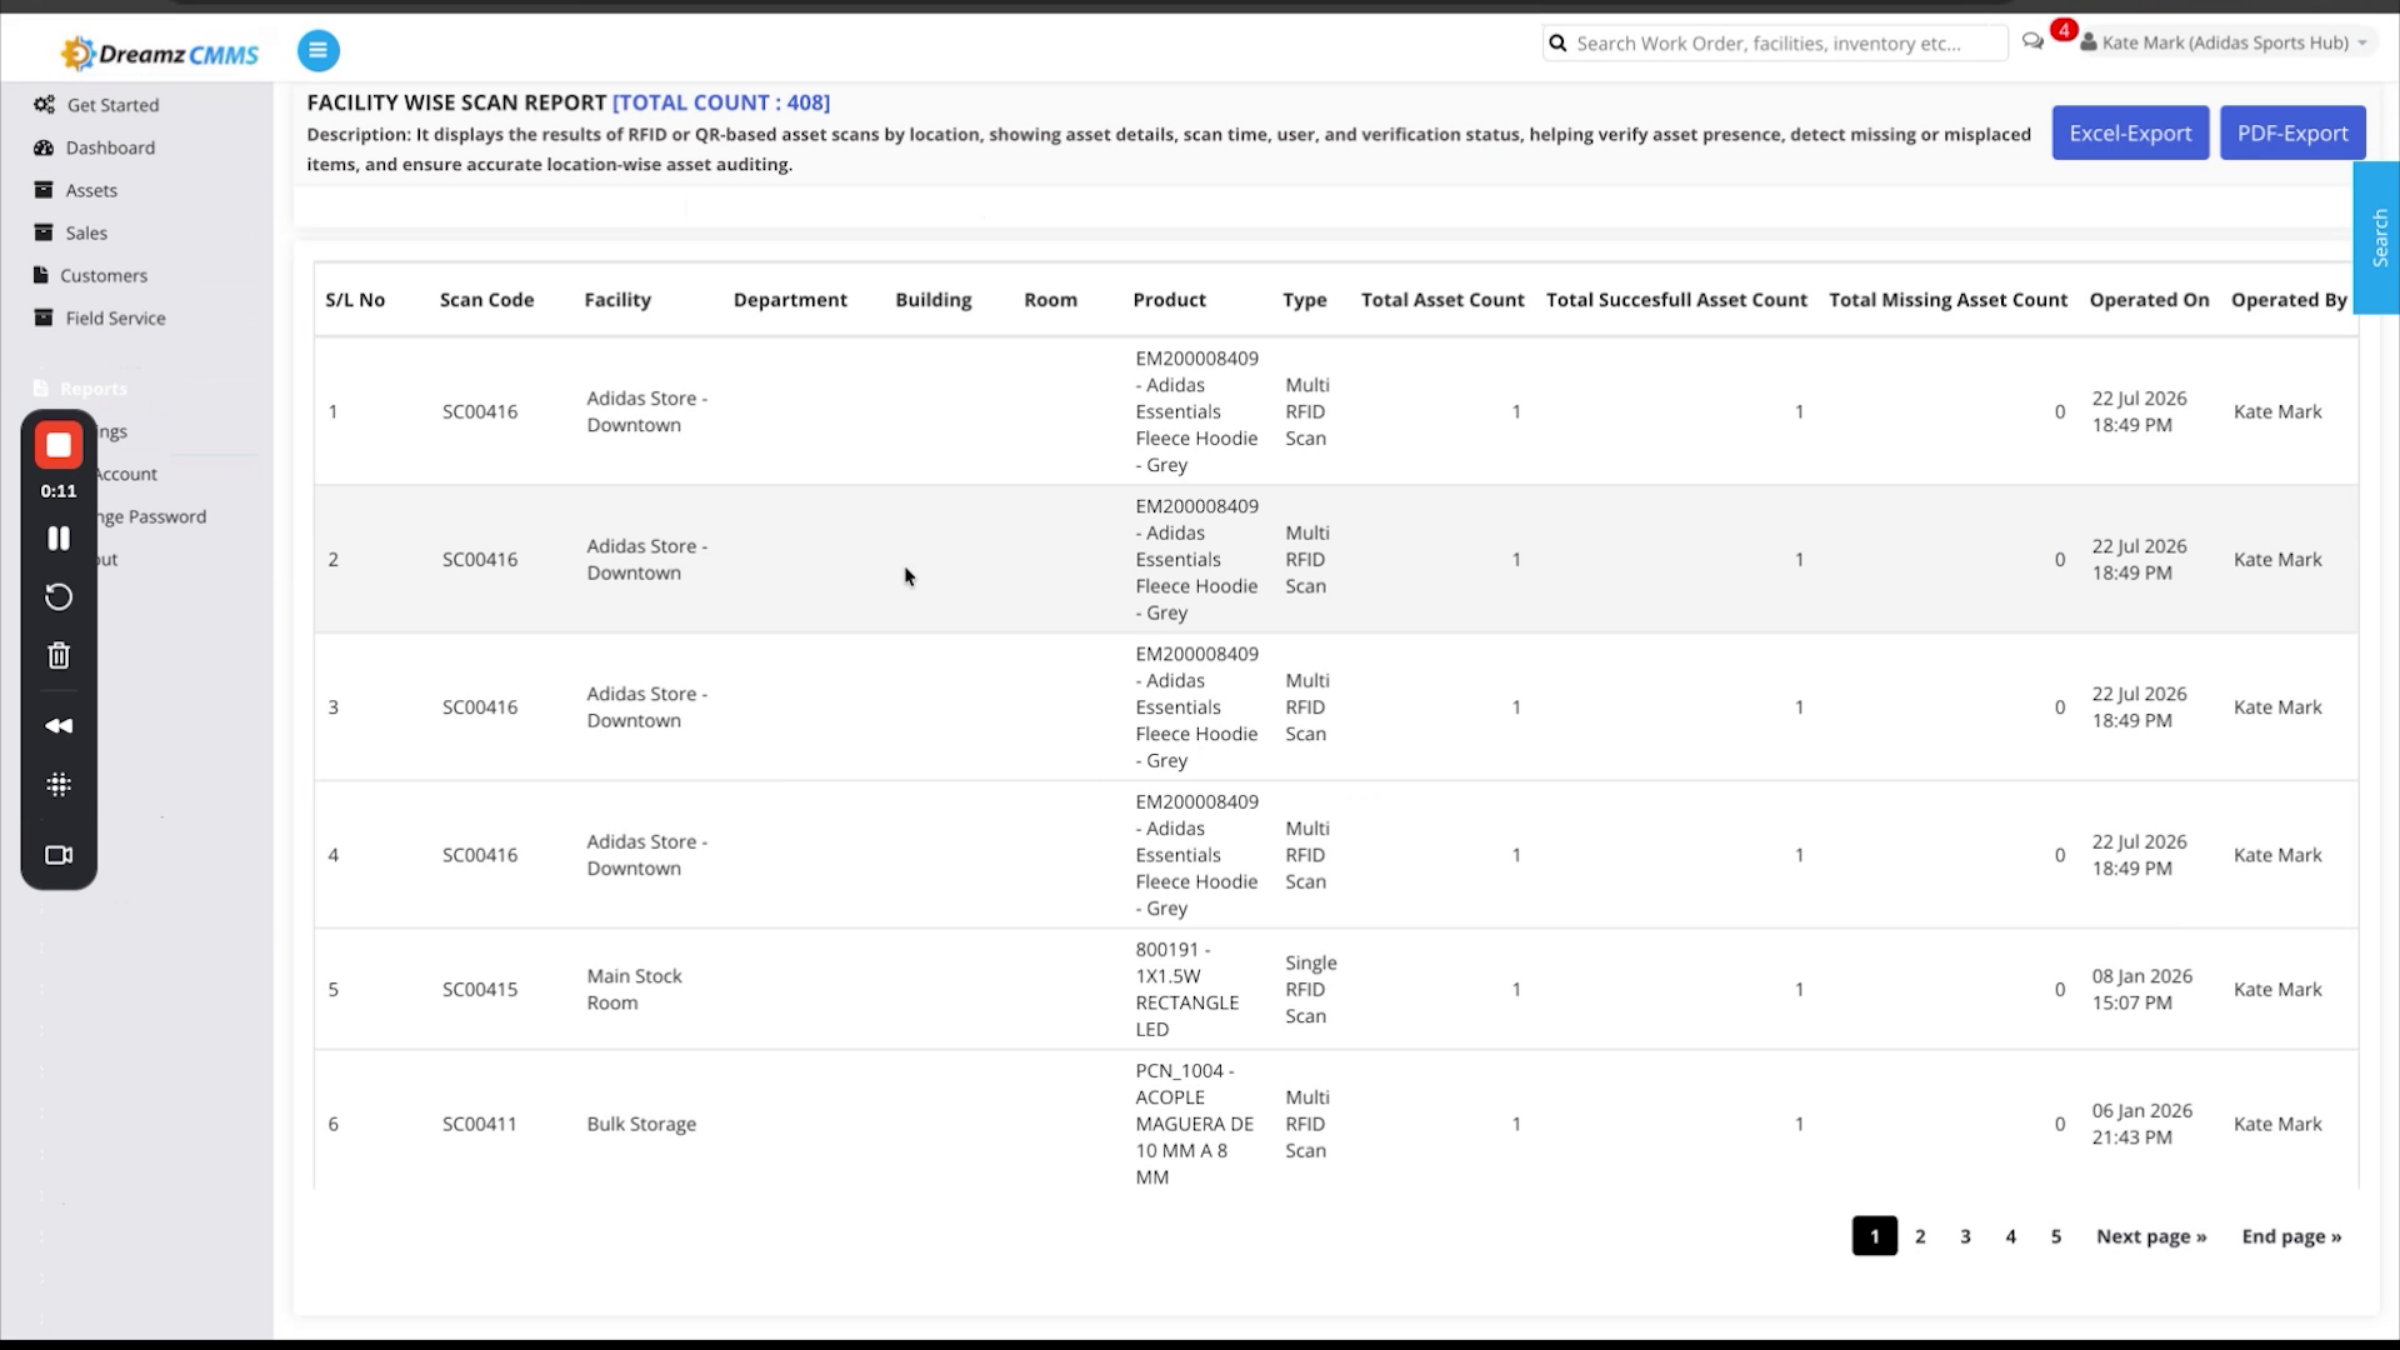Image resolution: width=2400 pixels, height=1350 pixels.
Task: Click the Dreamz CMMS logo
Action: pos(160,53)
